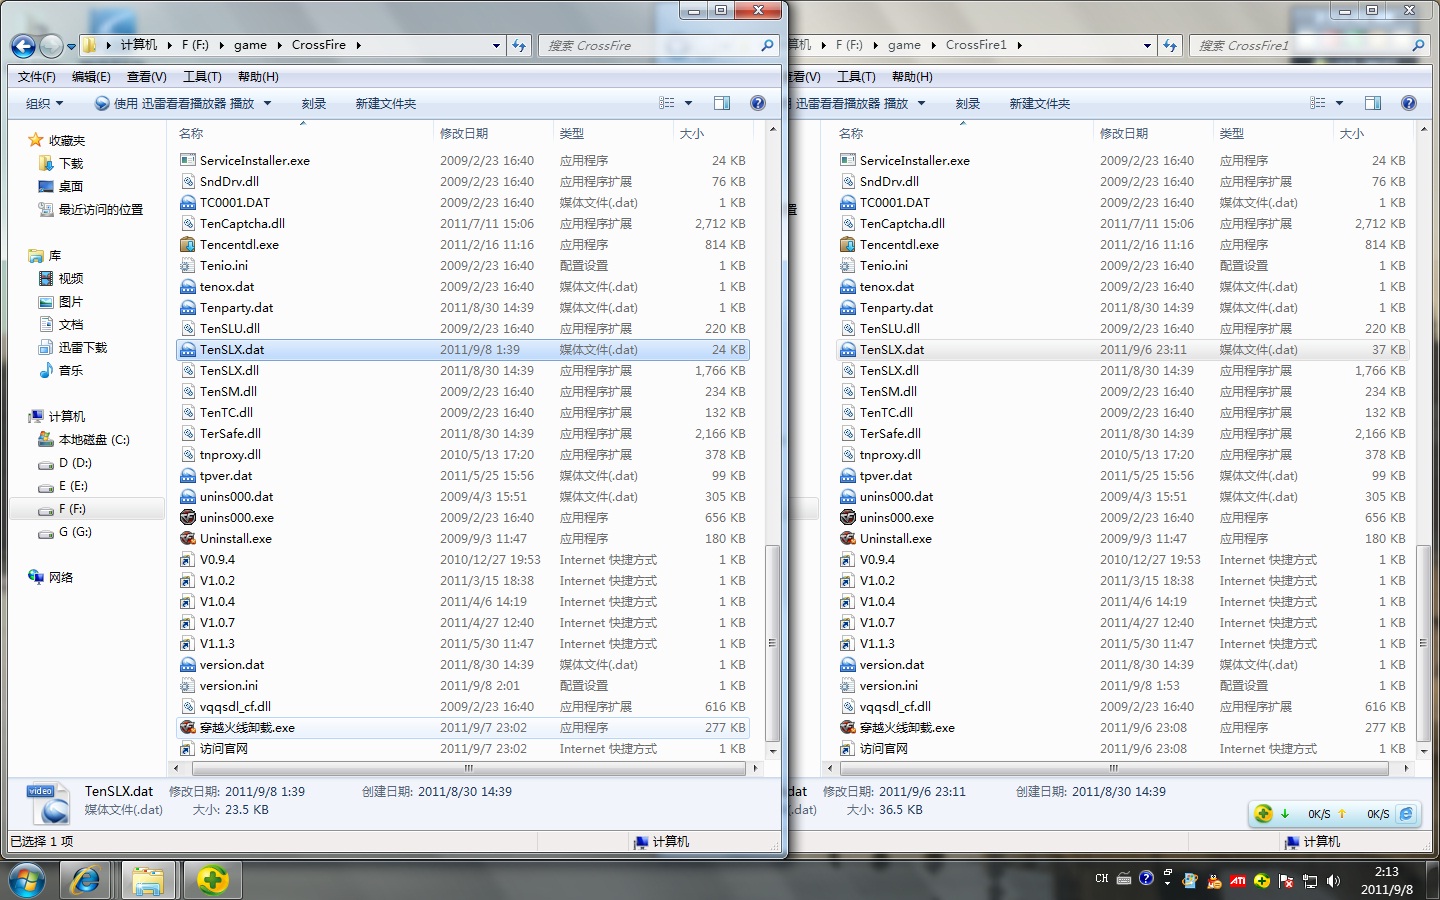This screenshot has width=1440, height=900.
Task: Click the search CrossFire input field
Action: (x=650, y=45)
